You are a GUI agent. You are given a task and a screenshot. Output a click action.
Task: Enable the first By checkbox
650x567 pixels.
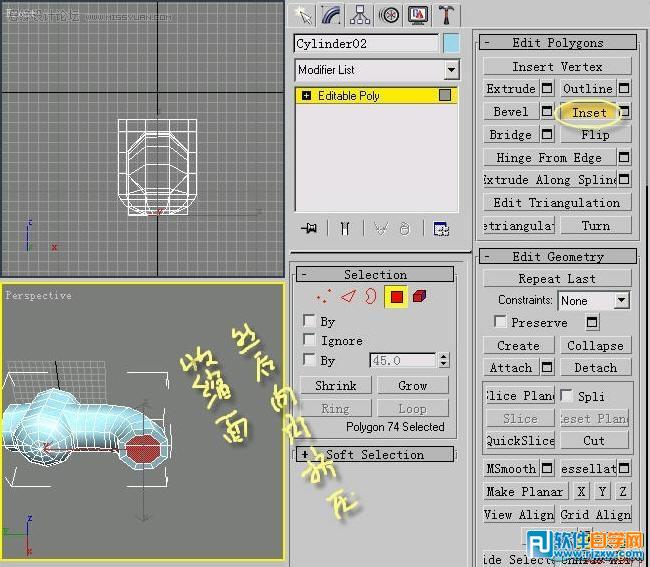coord(309,320)
